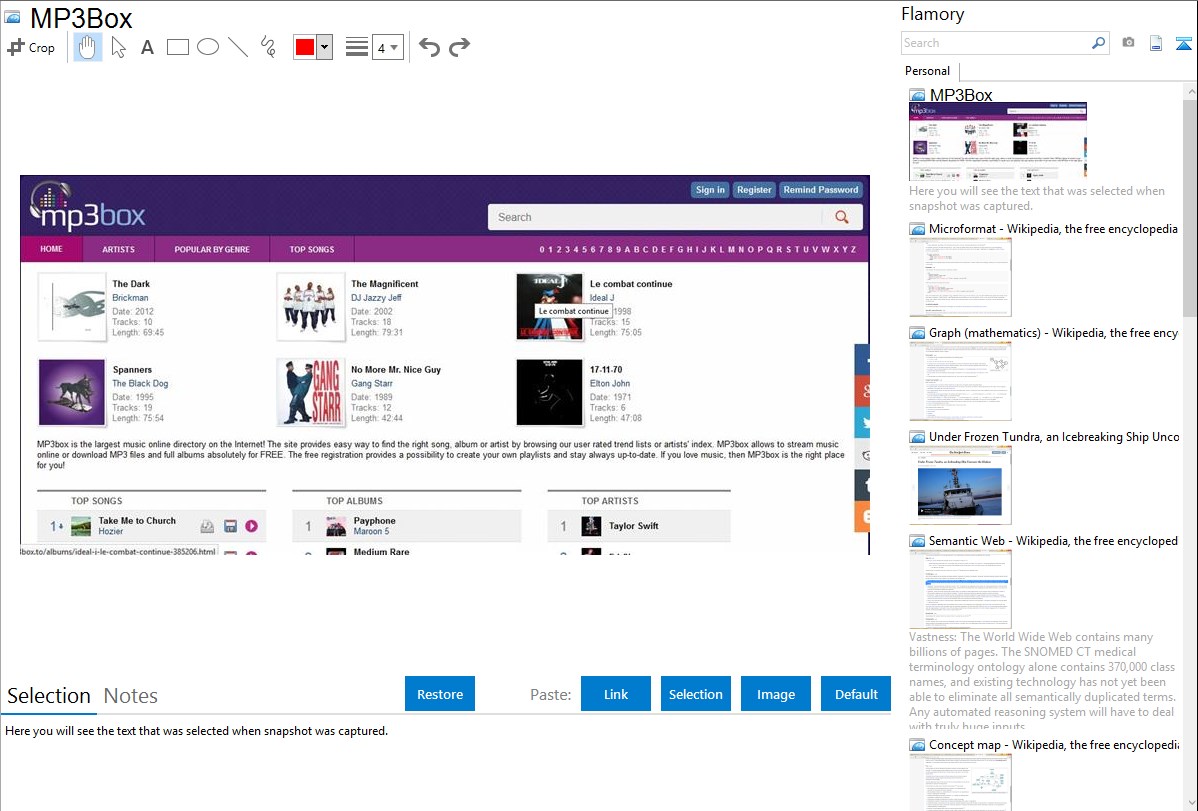Pick the ellipse shape tool
This screenshot has width=1198, height=811.
[x=208, y=47]
